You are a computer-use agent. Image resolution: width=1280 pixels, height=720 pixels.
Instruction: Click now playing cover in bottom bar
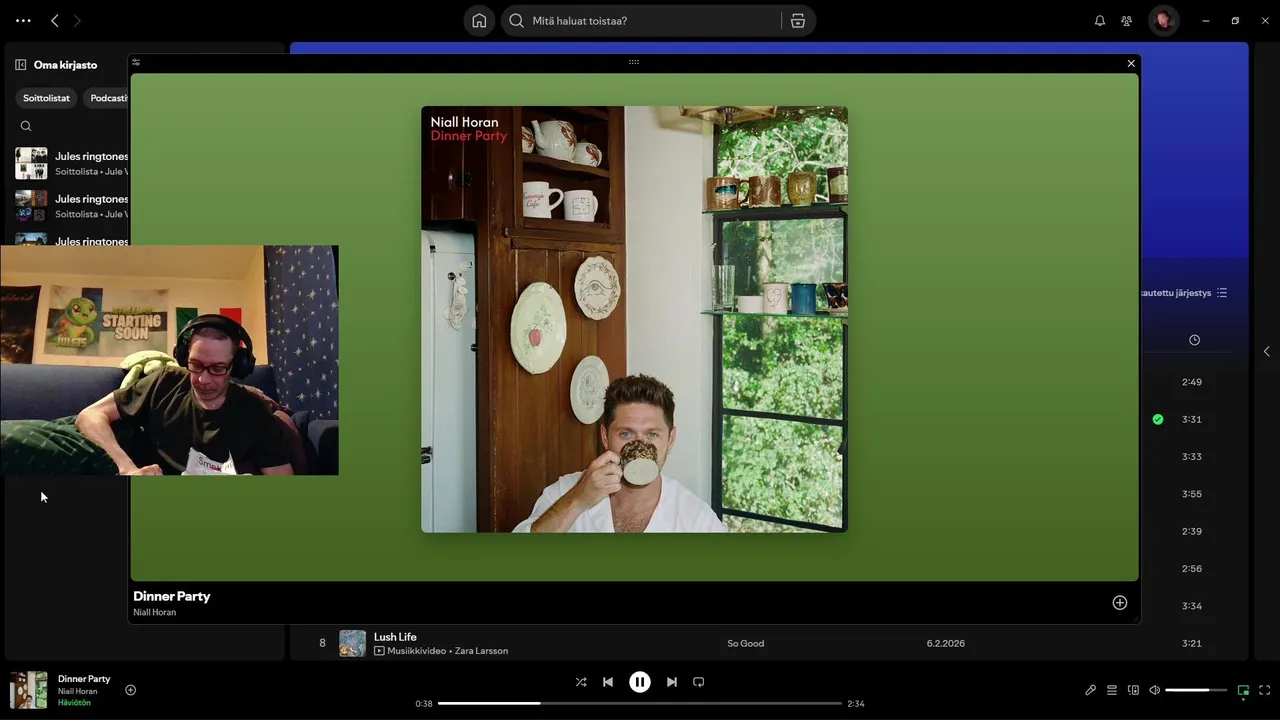click(x=28, y=690)
